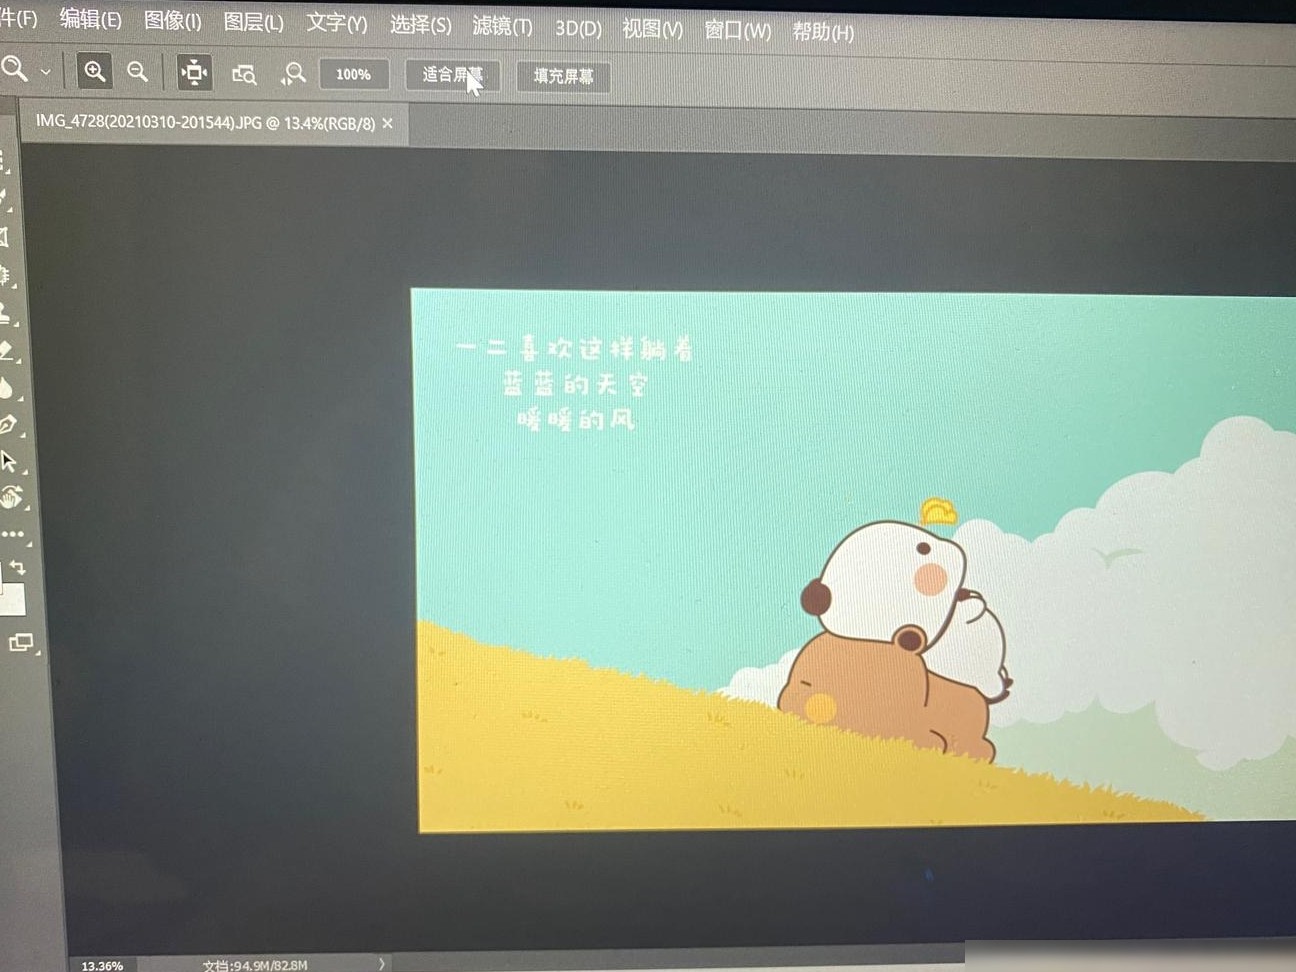Close the IMG_4728 document tab
1296x972 pixels.
coord(388,123)
